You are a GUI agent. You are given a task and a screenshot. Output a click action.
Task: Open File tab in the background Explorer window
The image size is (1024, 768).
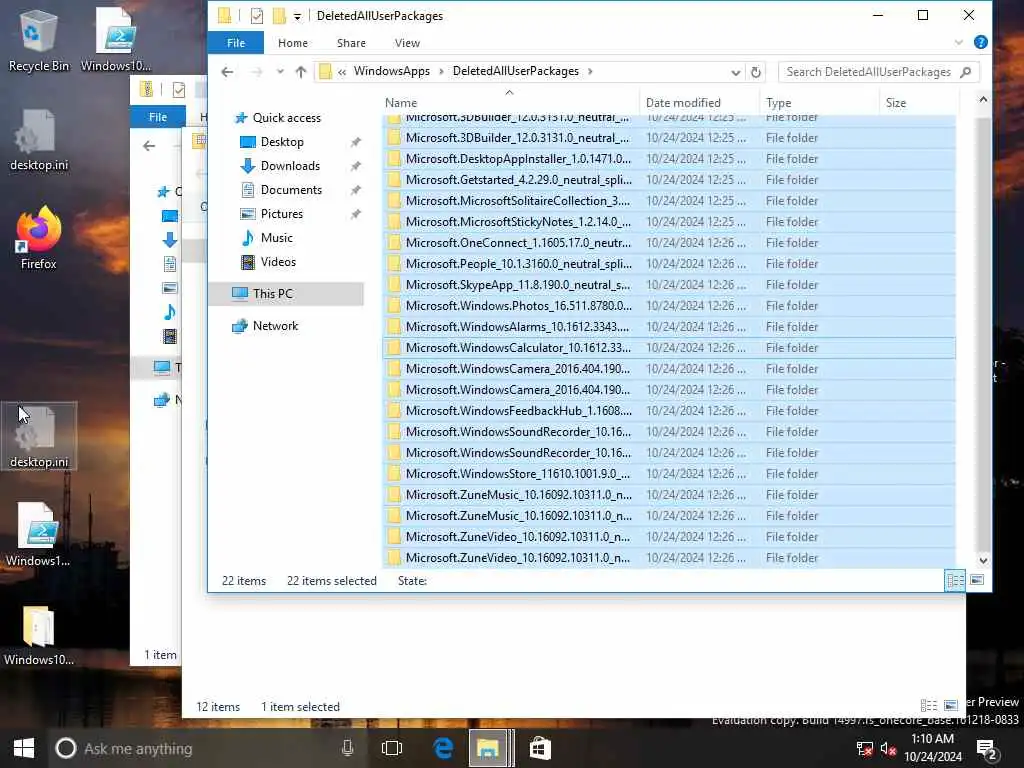[157, 118]
